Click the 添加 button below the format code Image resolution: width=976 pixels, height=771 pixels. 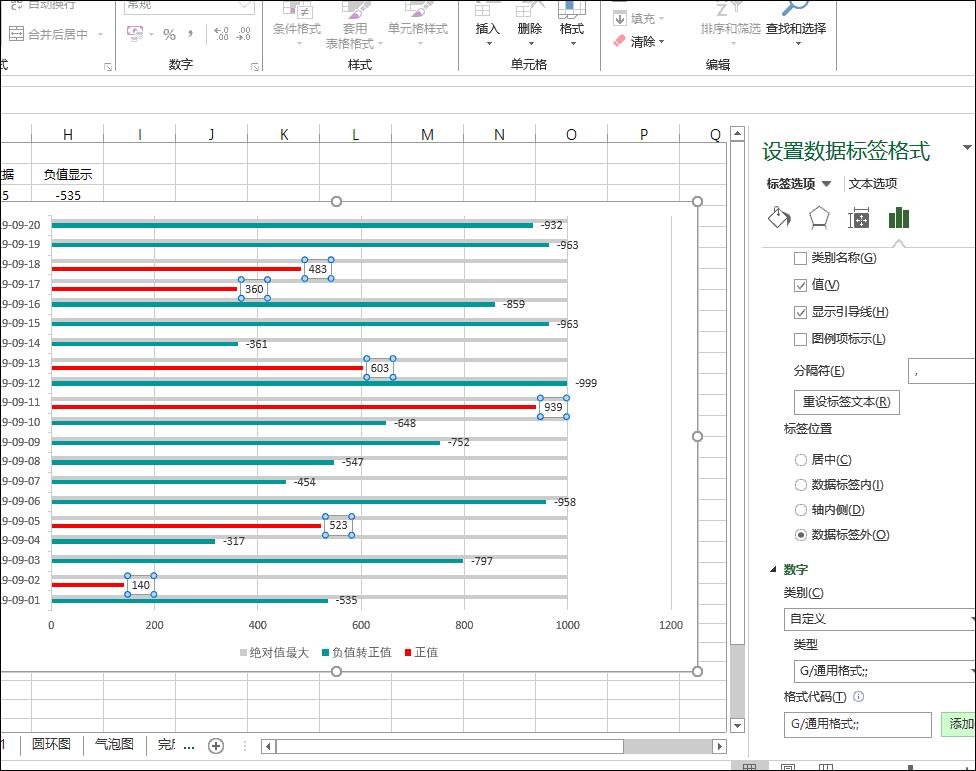tap(959, 723)
